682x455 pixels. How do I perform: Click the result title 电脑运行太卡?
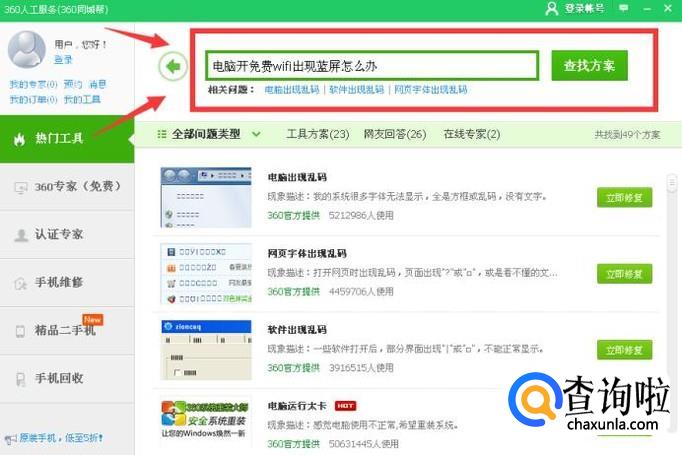297,405
